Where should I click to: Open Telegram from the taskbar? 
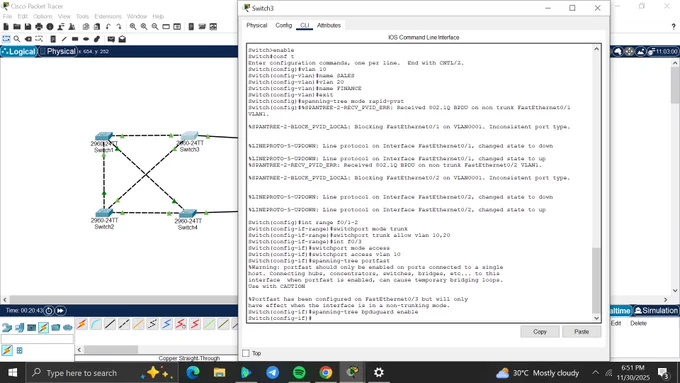(x=272, y=373)
